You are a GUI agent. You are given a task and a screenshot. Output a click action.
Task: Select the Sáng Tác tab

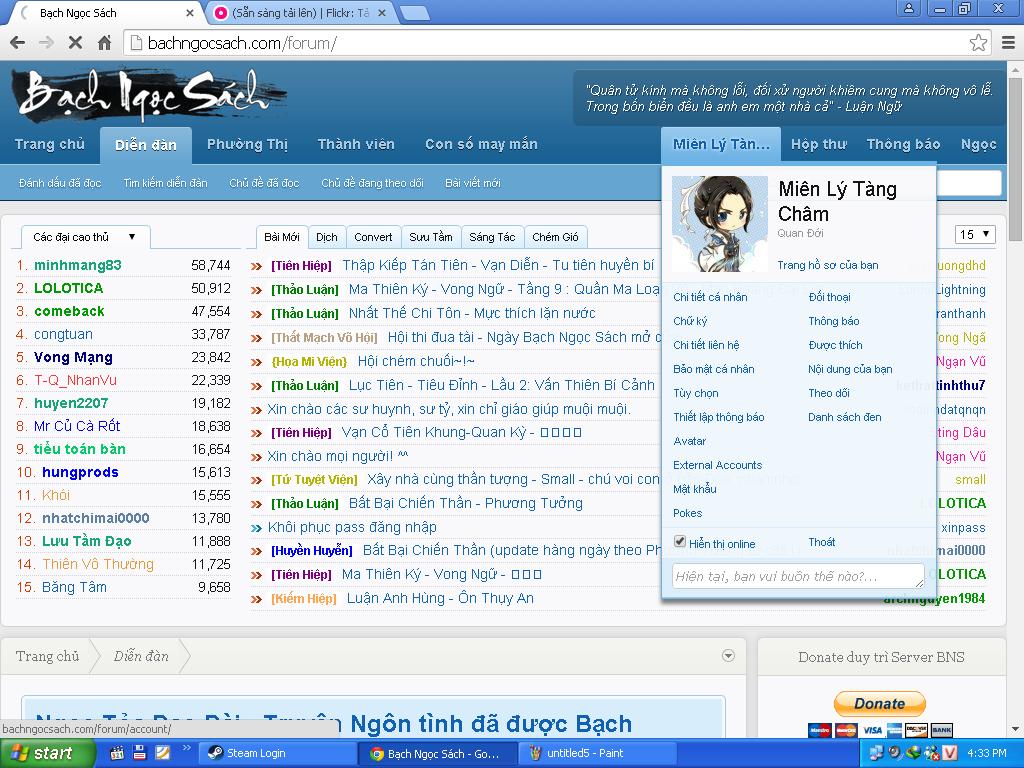coord(492,237)
